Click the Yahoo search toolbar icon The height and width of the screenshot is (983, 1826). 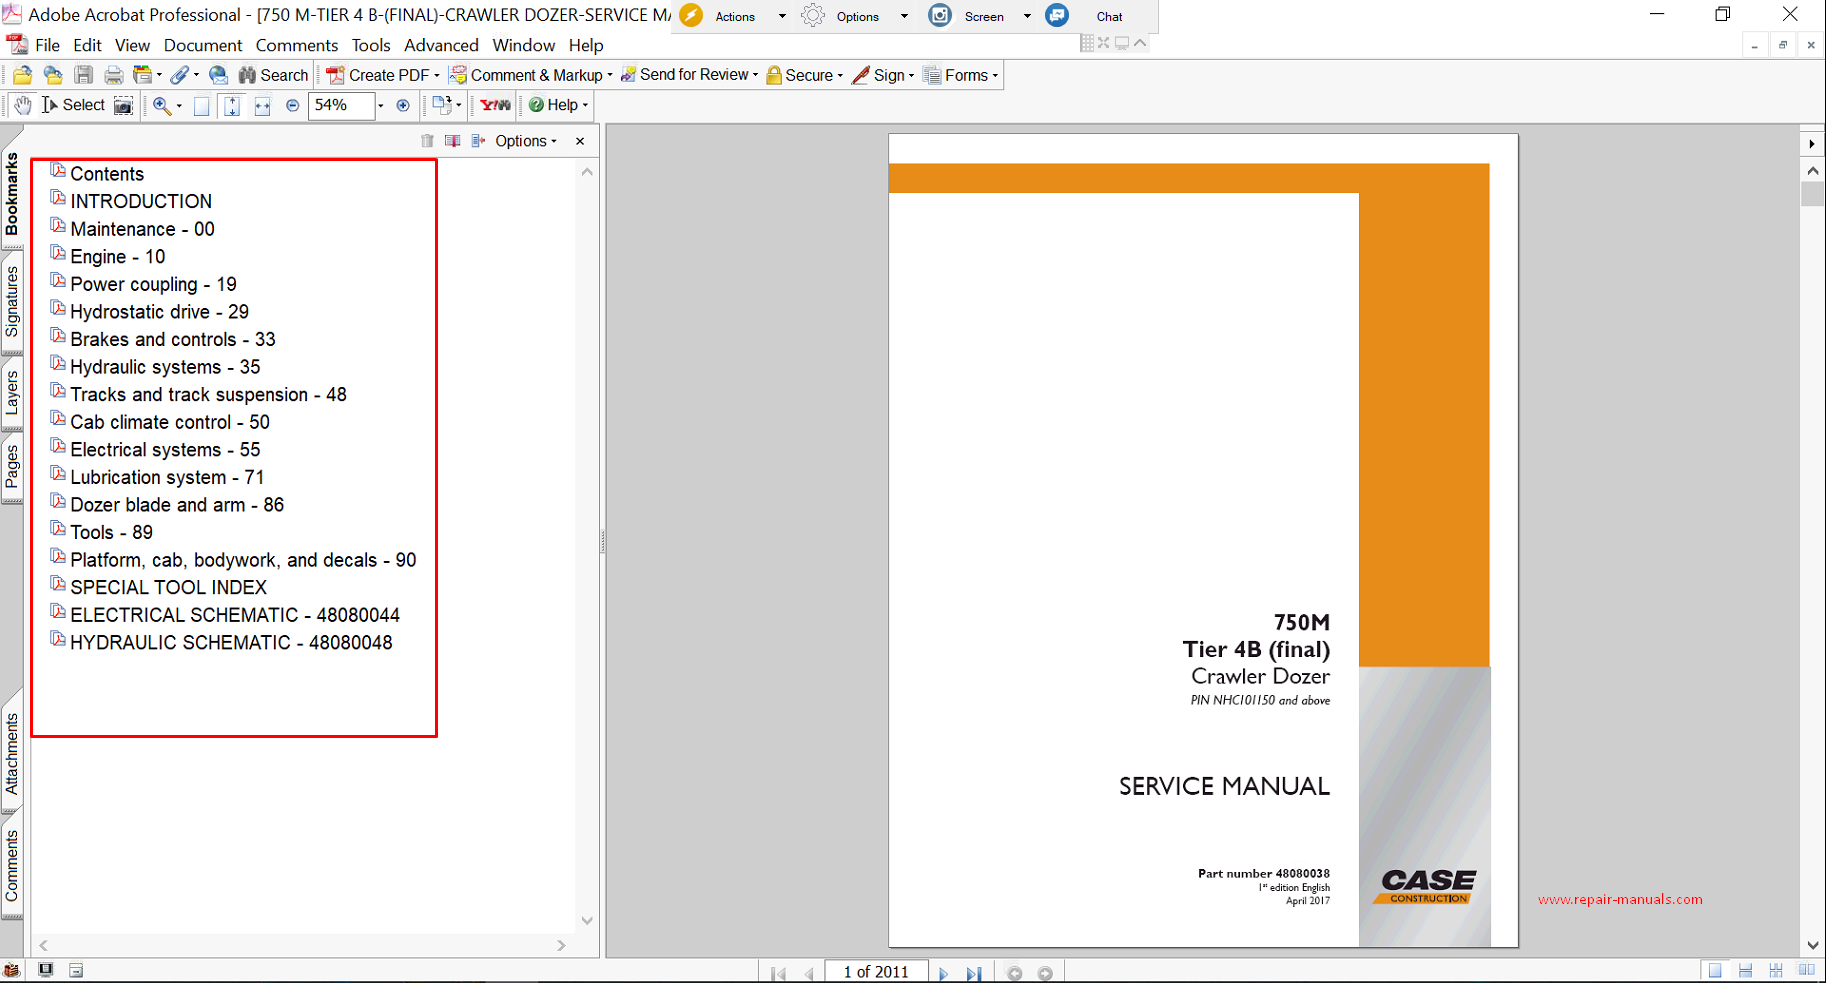click(x=495, y=105)
